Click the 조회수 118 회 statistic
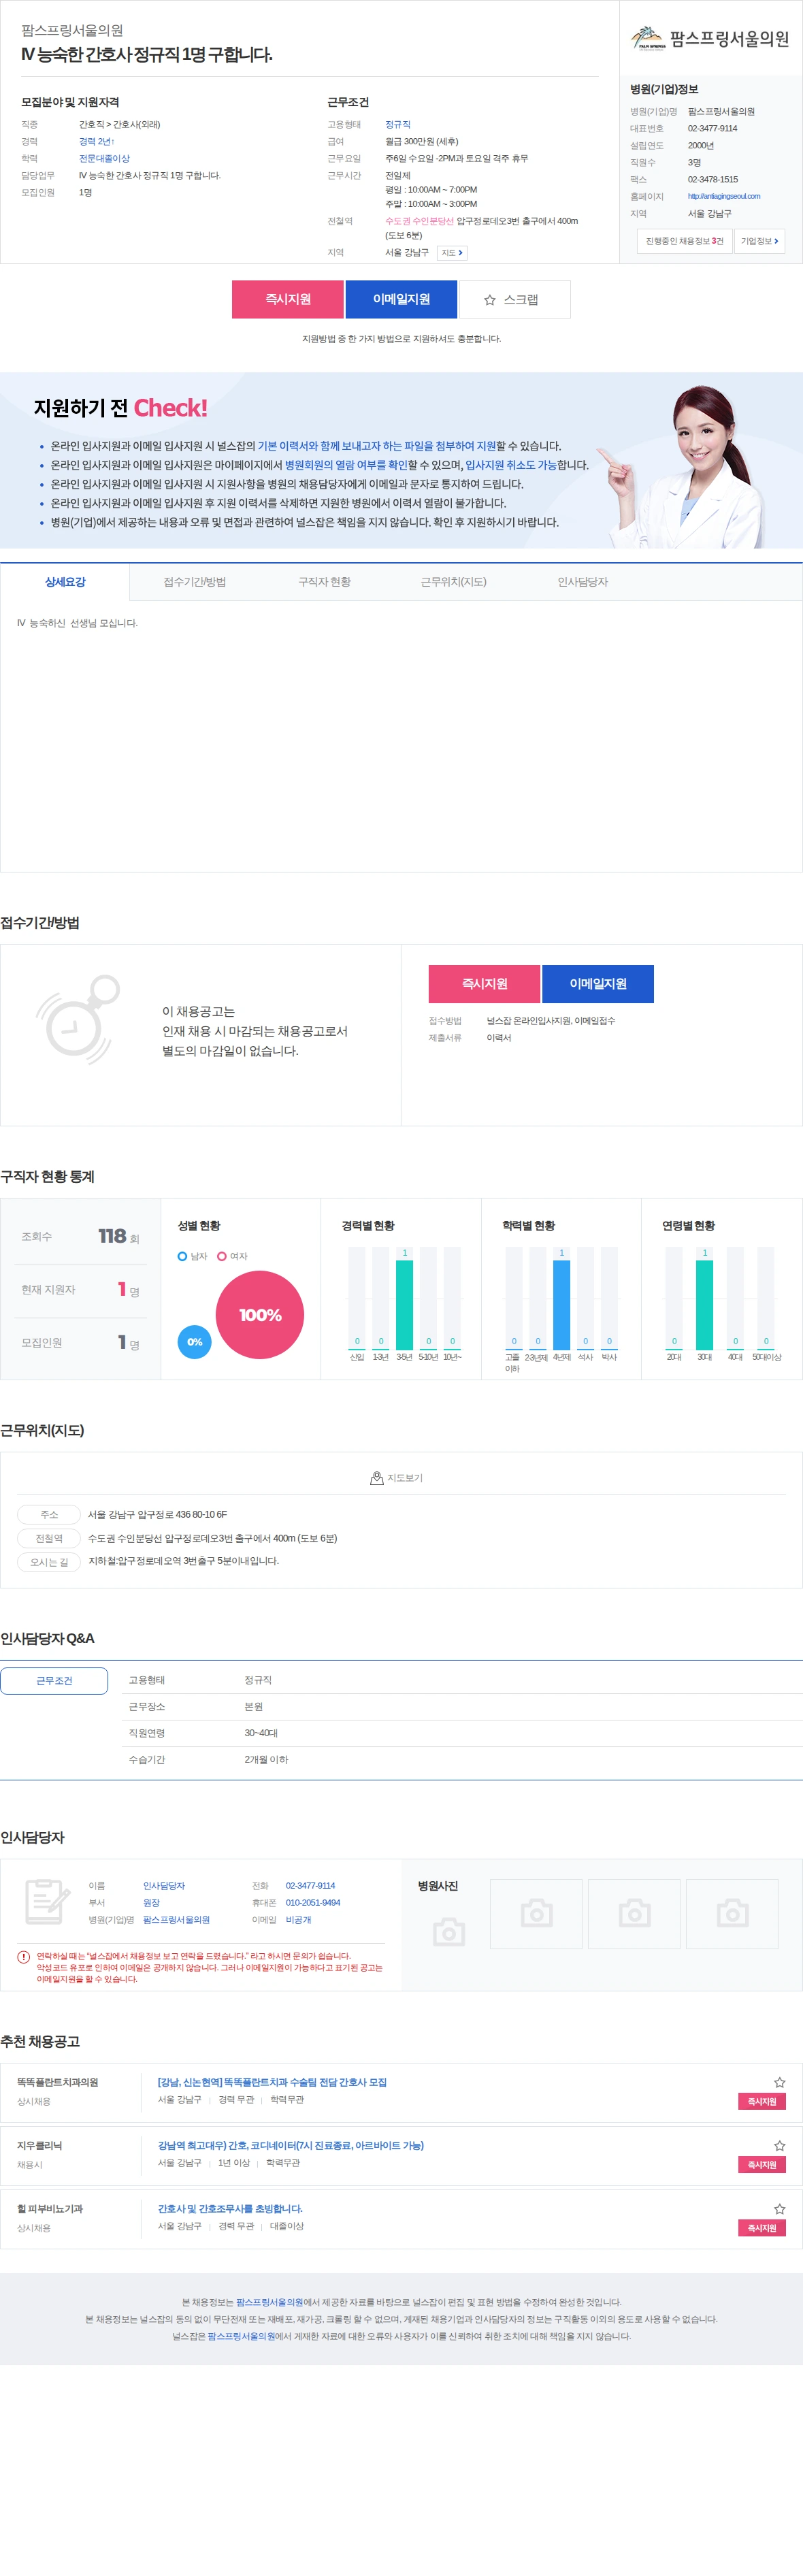Screen dimensions: 803x2576 click(x=80, y=1237)
